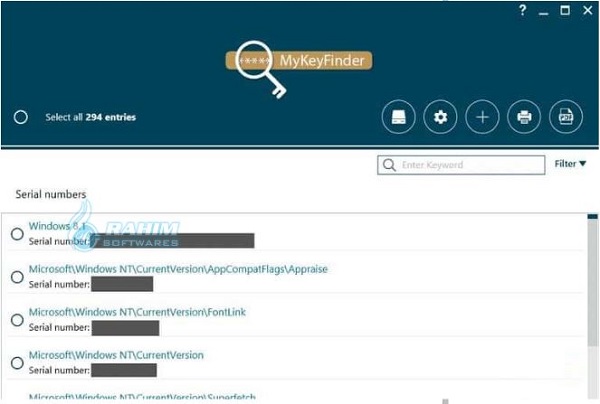Select the Windows 8.1 entry radio
Image resolution: width=600 pixels, height=404 pixels.
tap(17, 234)
